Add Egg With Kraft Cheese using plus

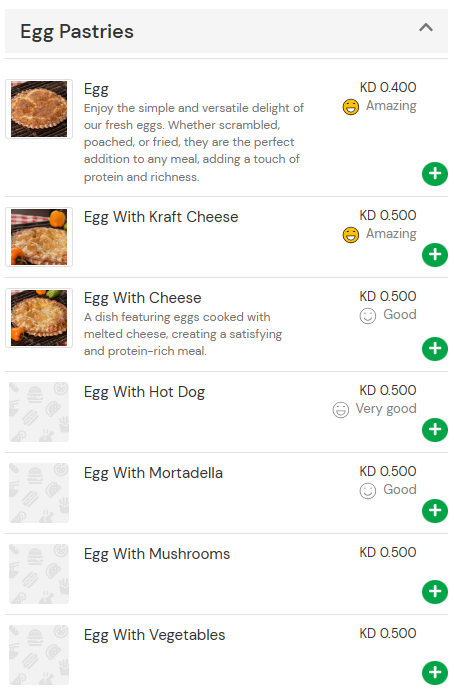[434, 254]
